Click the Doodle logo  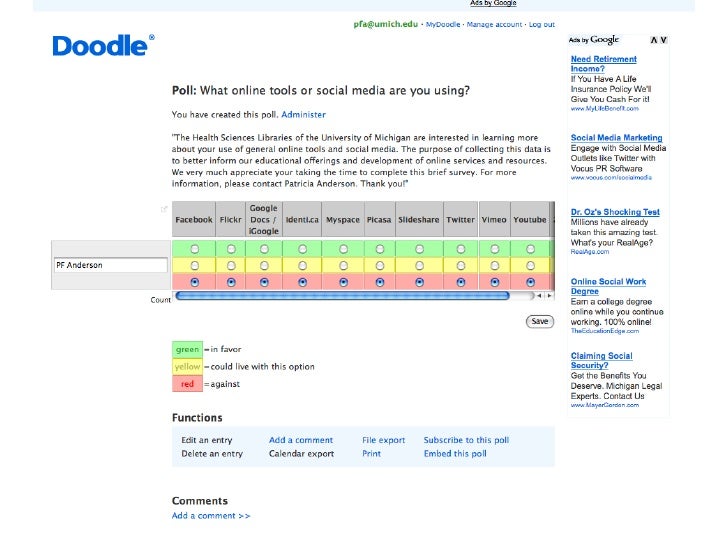[x=104, y=46]
